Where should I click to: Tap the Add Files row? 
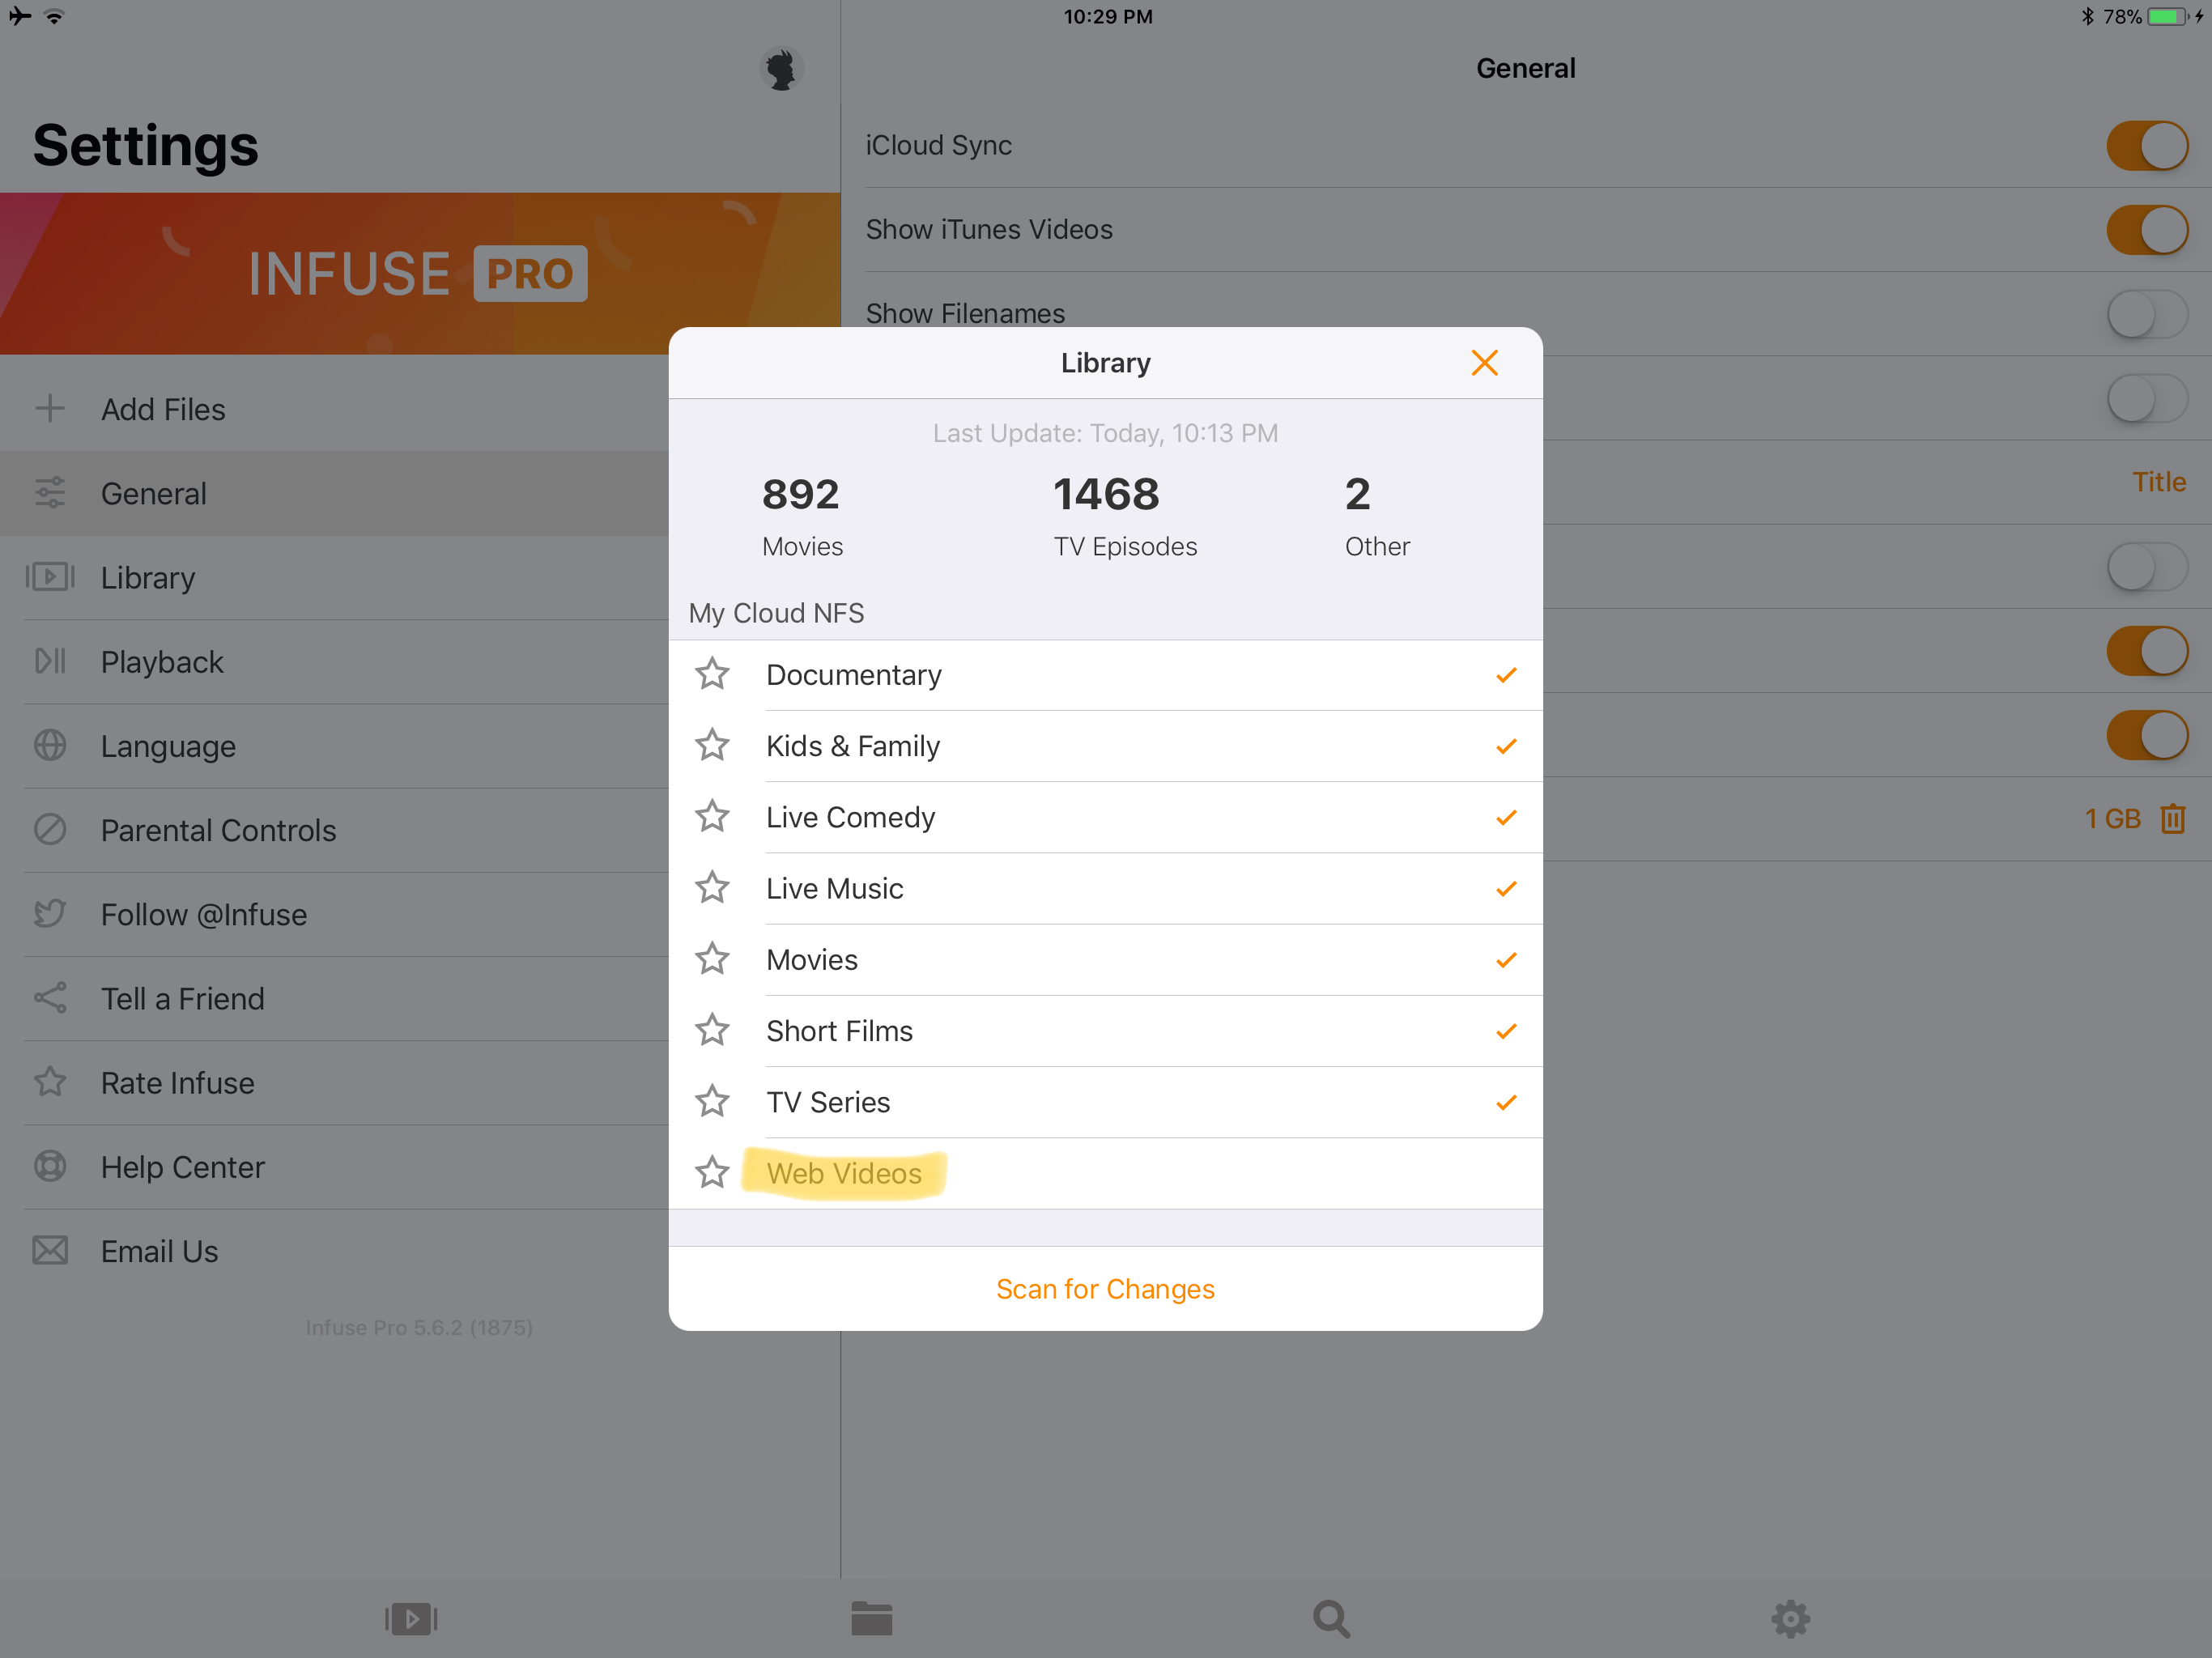pyautogui.click(x=163, y=409)
